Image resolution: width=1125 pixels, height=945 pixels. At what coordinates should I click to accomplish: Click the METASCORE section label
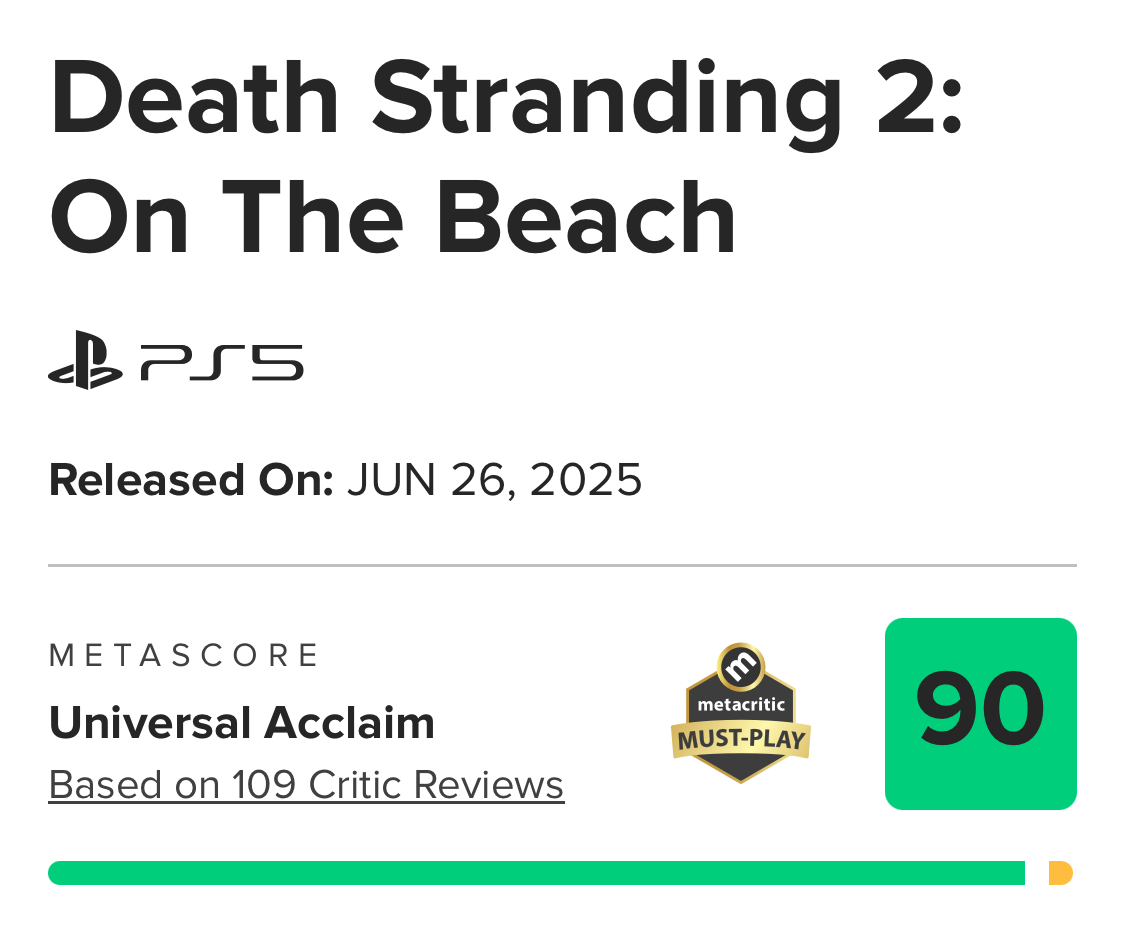coord(184,655)
